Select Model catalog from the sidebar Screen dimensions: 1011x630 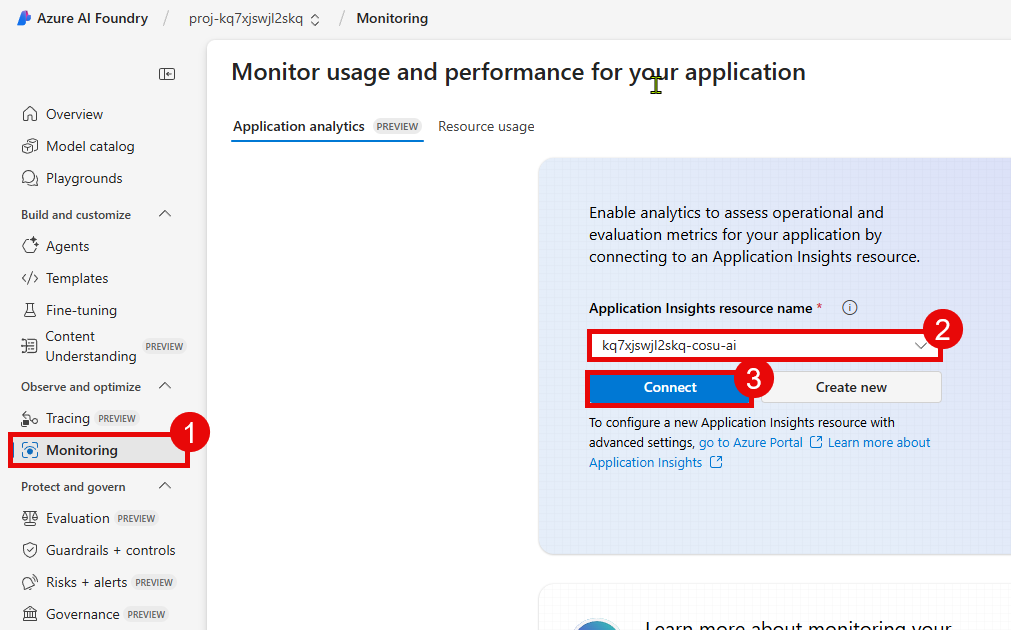point(88,145)
